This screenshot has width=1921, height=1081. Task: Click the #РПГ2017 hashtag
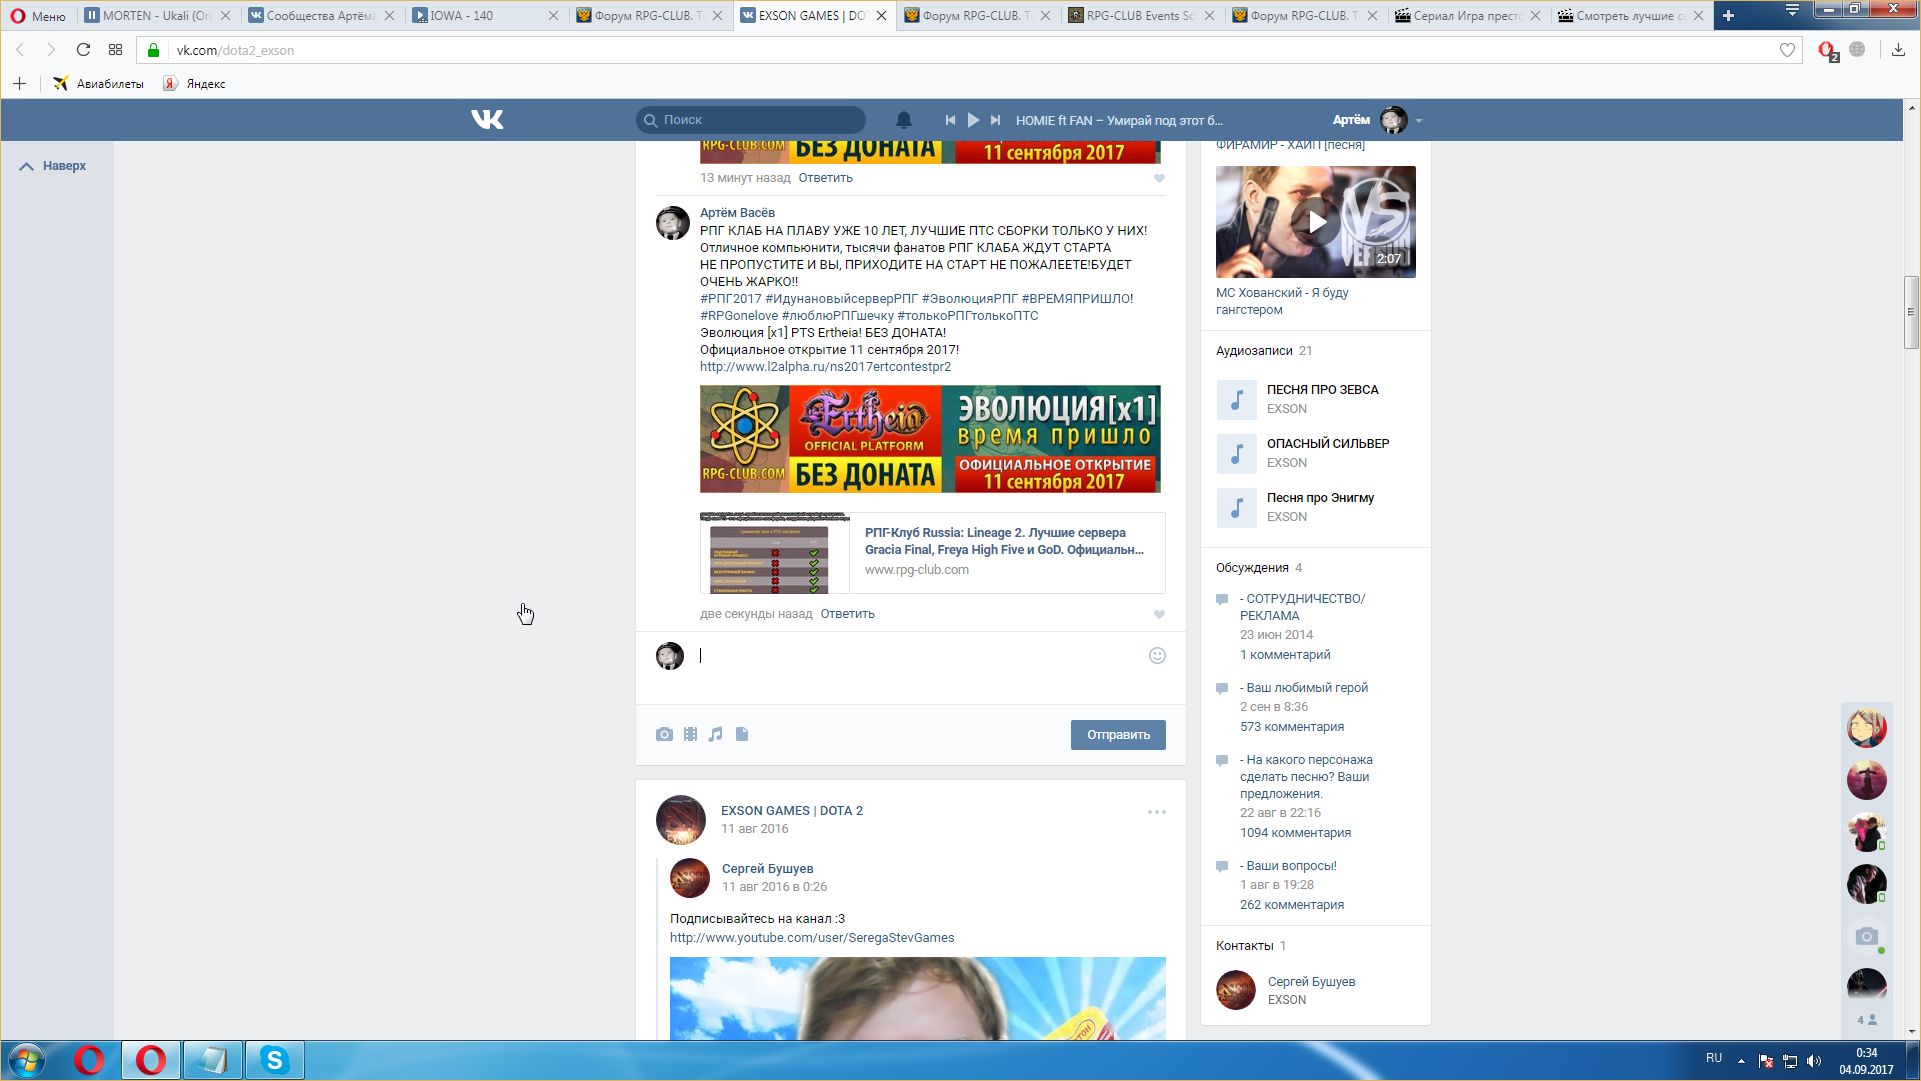pyautogui.click(x=731, y=299)
